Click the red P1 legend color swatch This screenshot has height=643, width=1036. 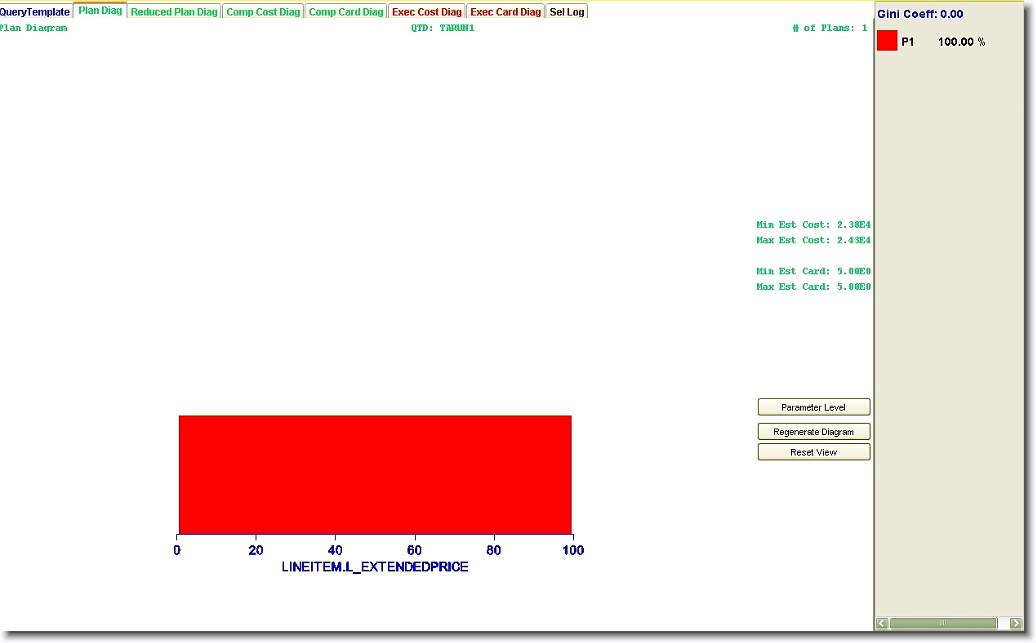point(887,41)
